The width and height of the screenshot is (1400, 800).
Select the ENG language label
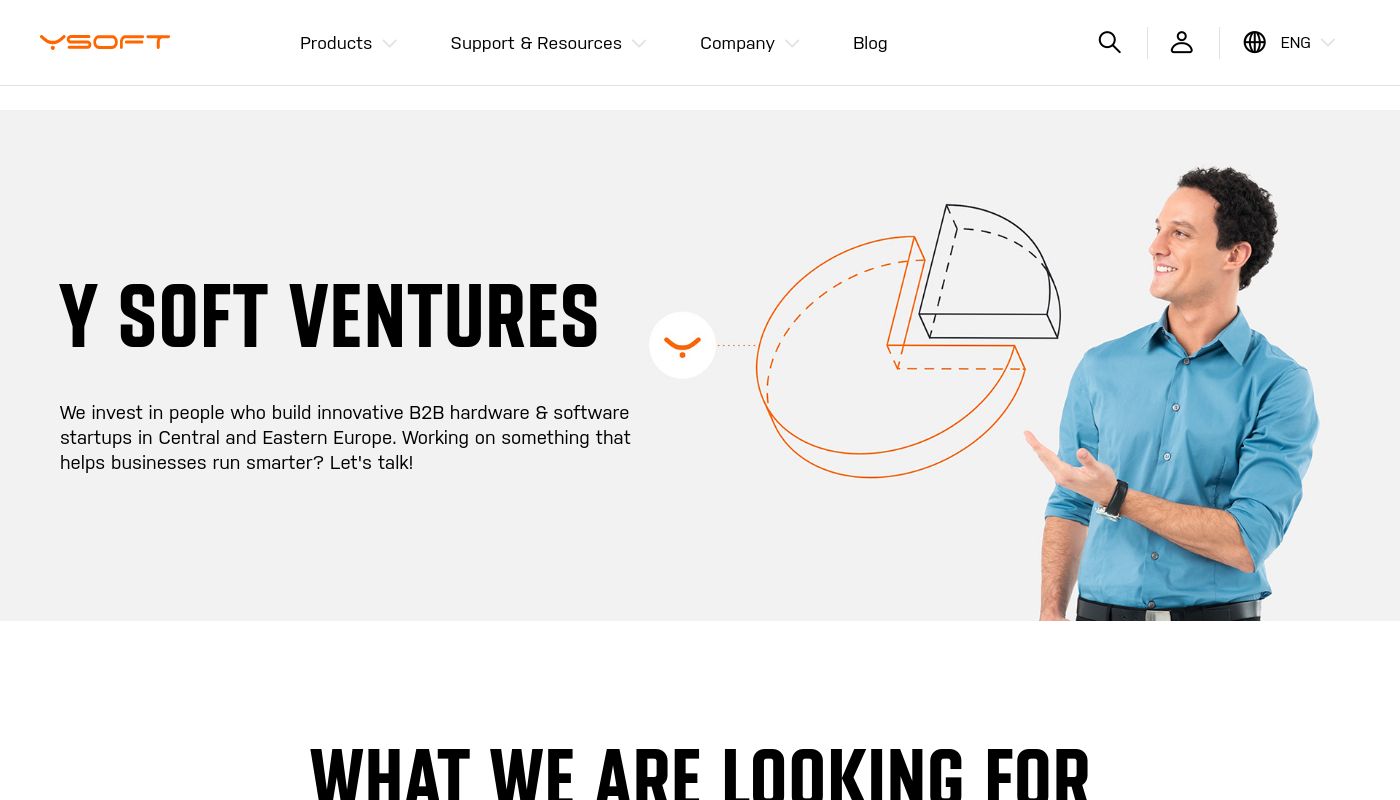(x=1295, y=43)
